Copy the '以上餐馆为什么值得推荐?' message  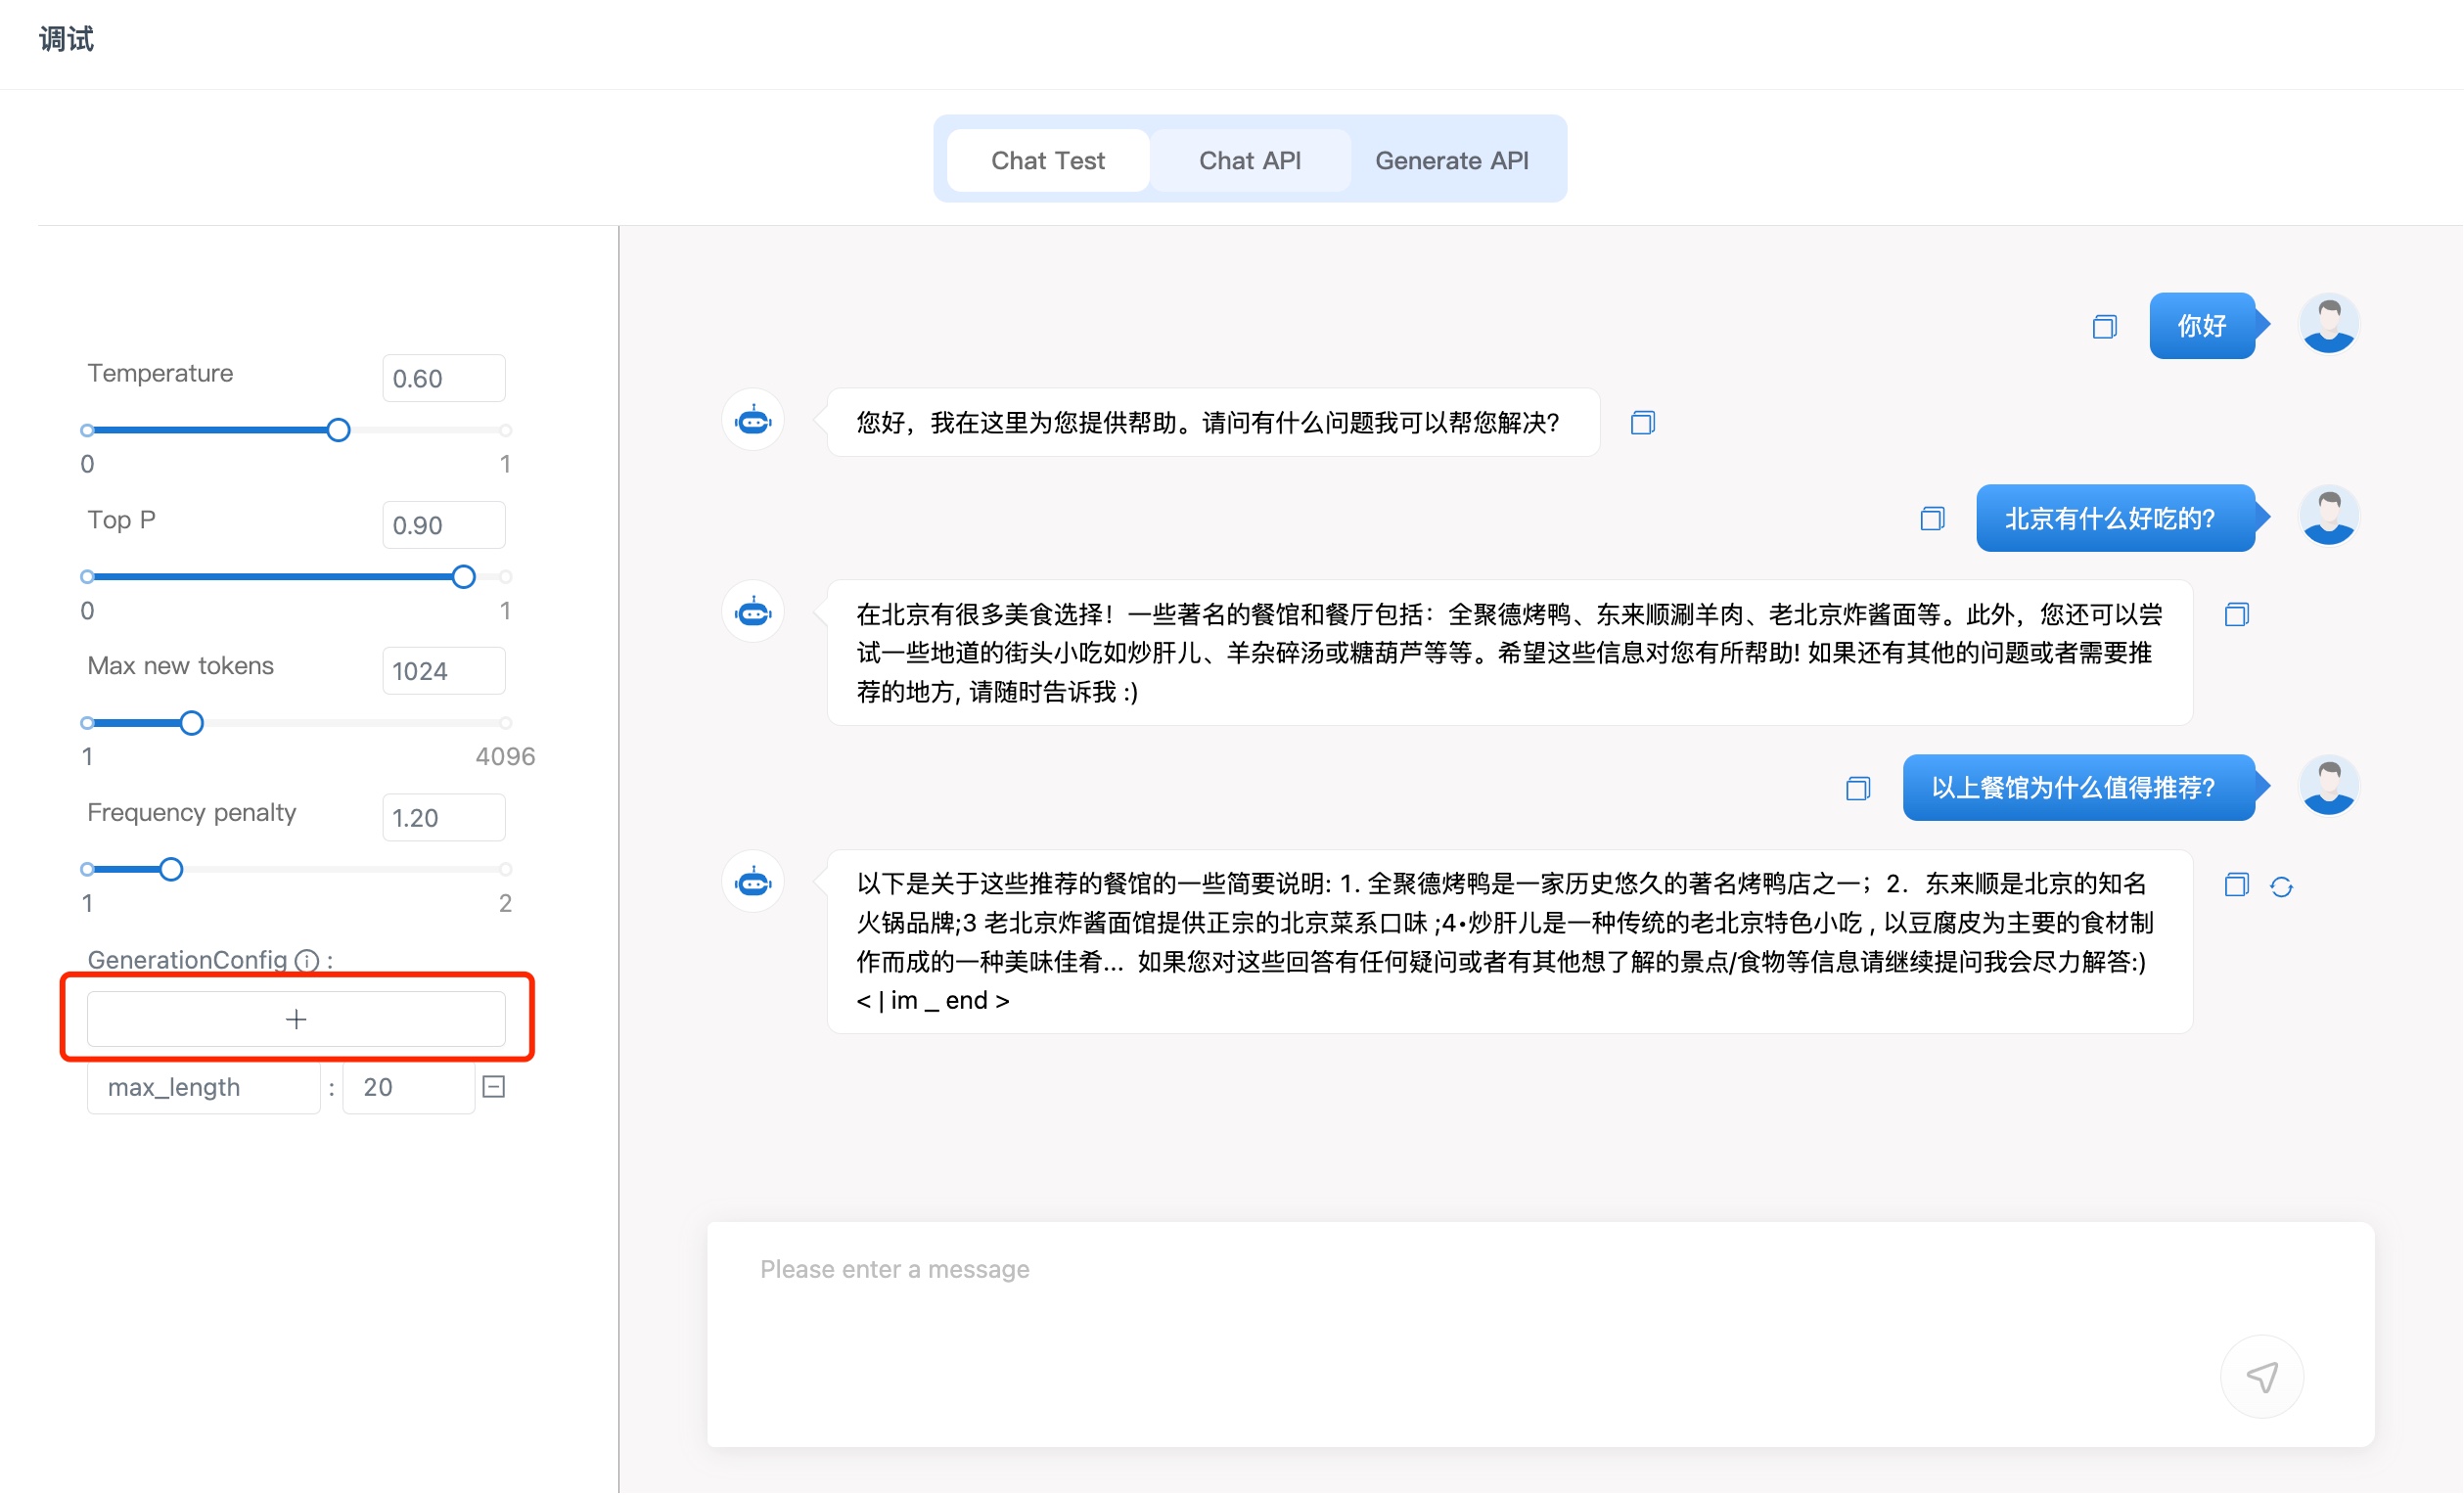pyautogui.click(x=1857, y=789)
